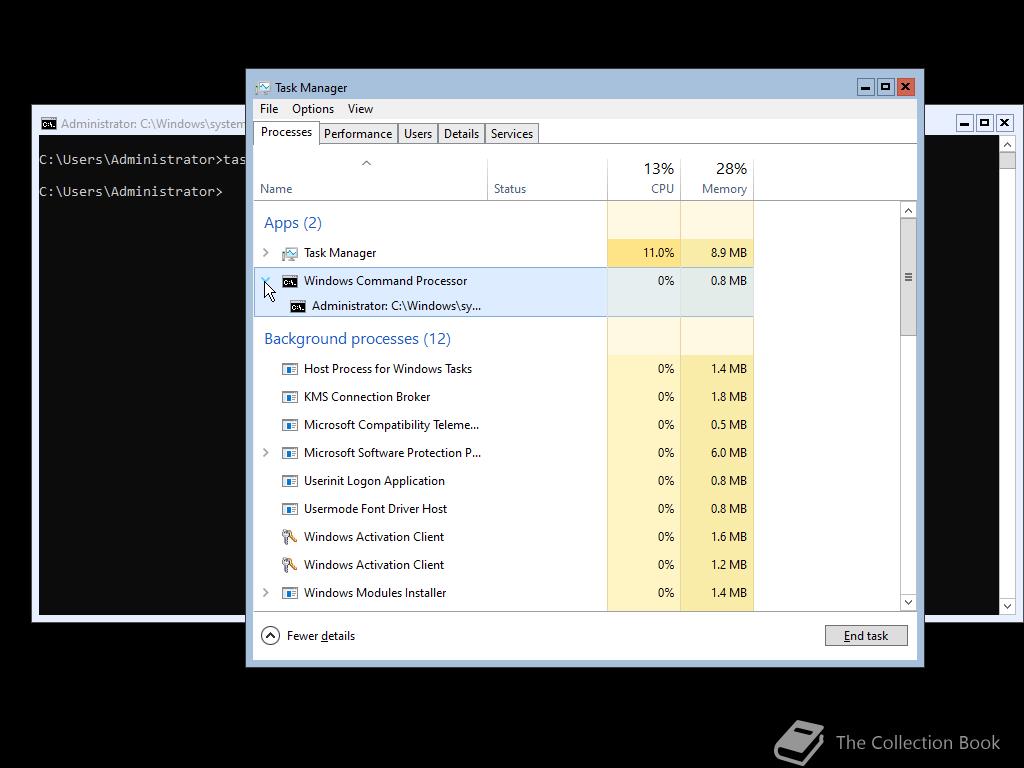Switch to the Details tab
1024x768 pixels.
point(462,134)
